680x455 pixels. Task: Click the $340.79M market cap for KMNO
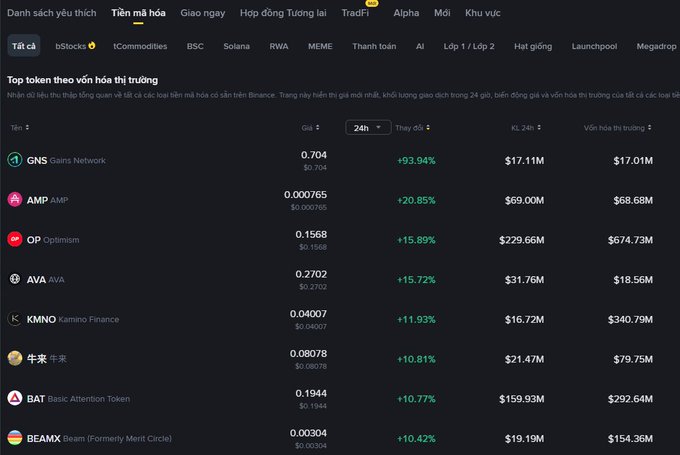point(630,319)
